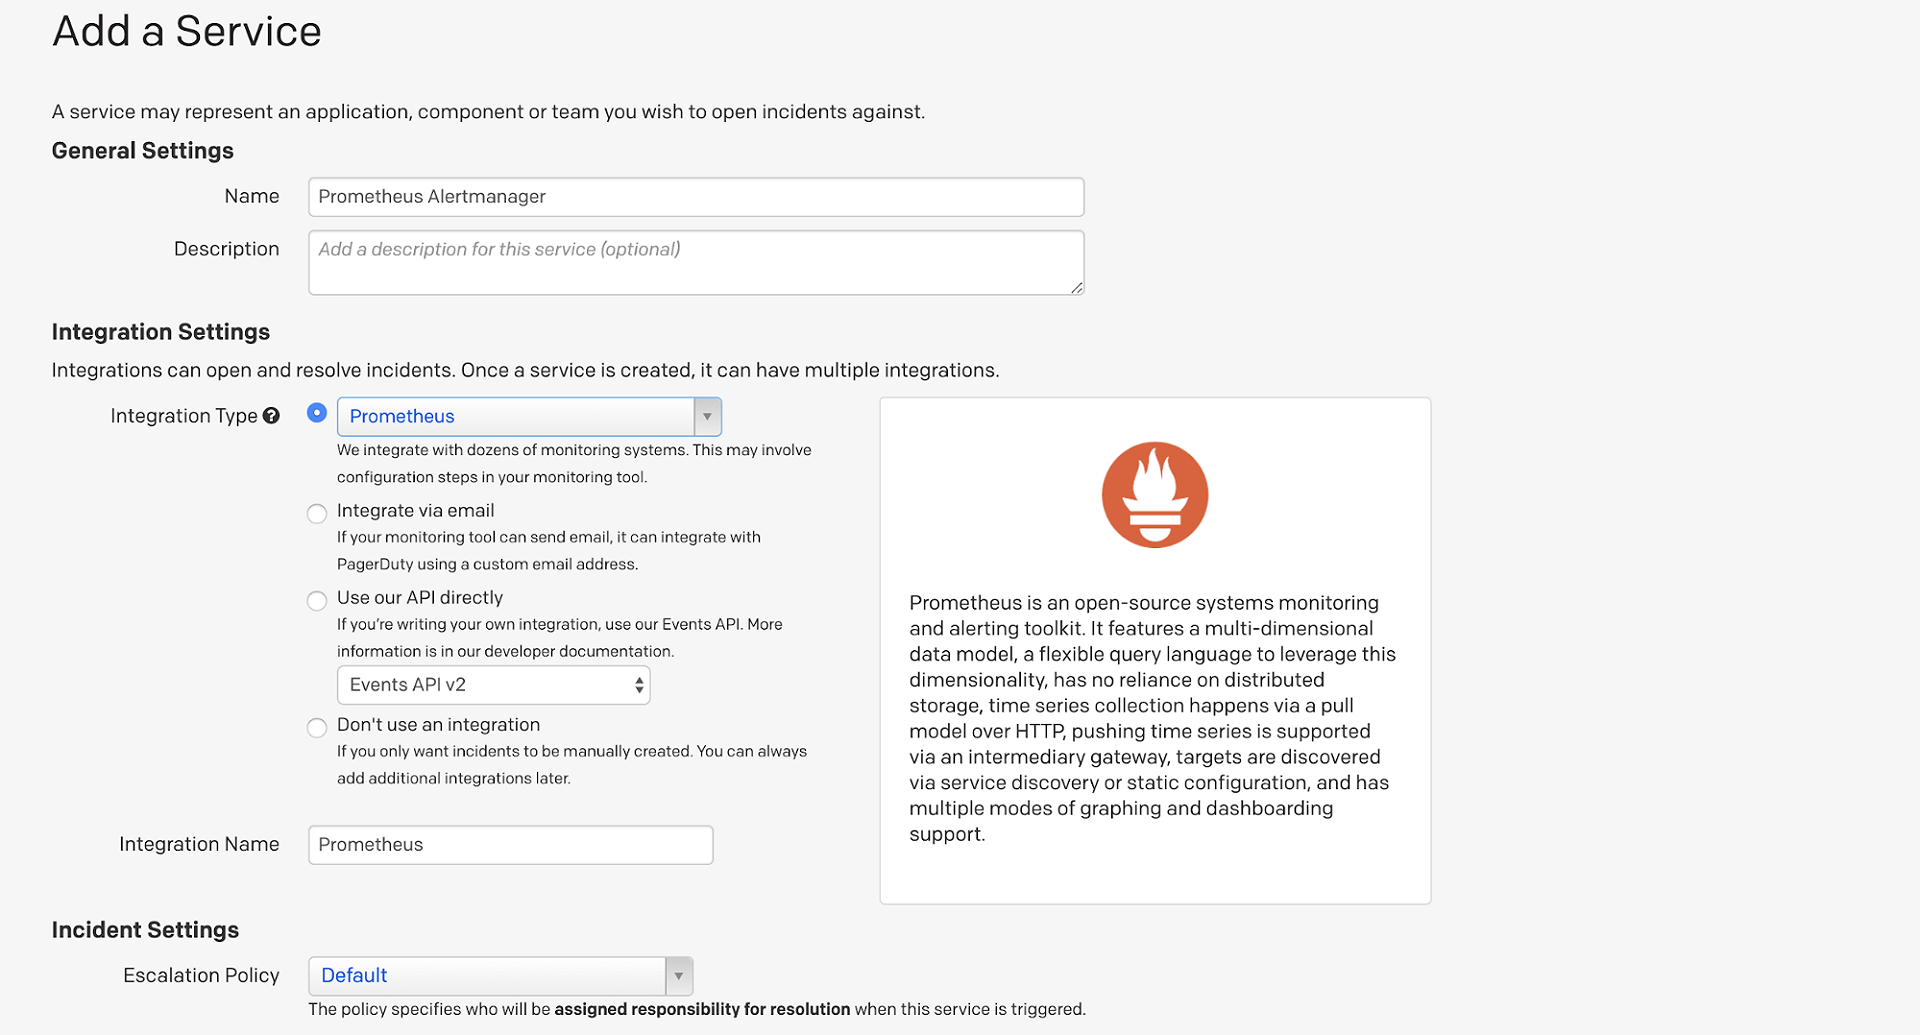The height and width of the screenshot is (1035, 1920).
Task: Focus the service Name input field
Action: click(x=695, y=196)
